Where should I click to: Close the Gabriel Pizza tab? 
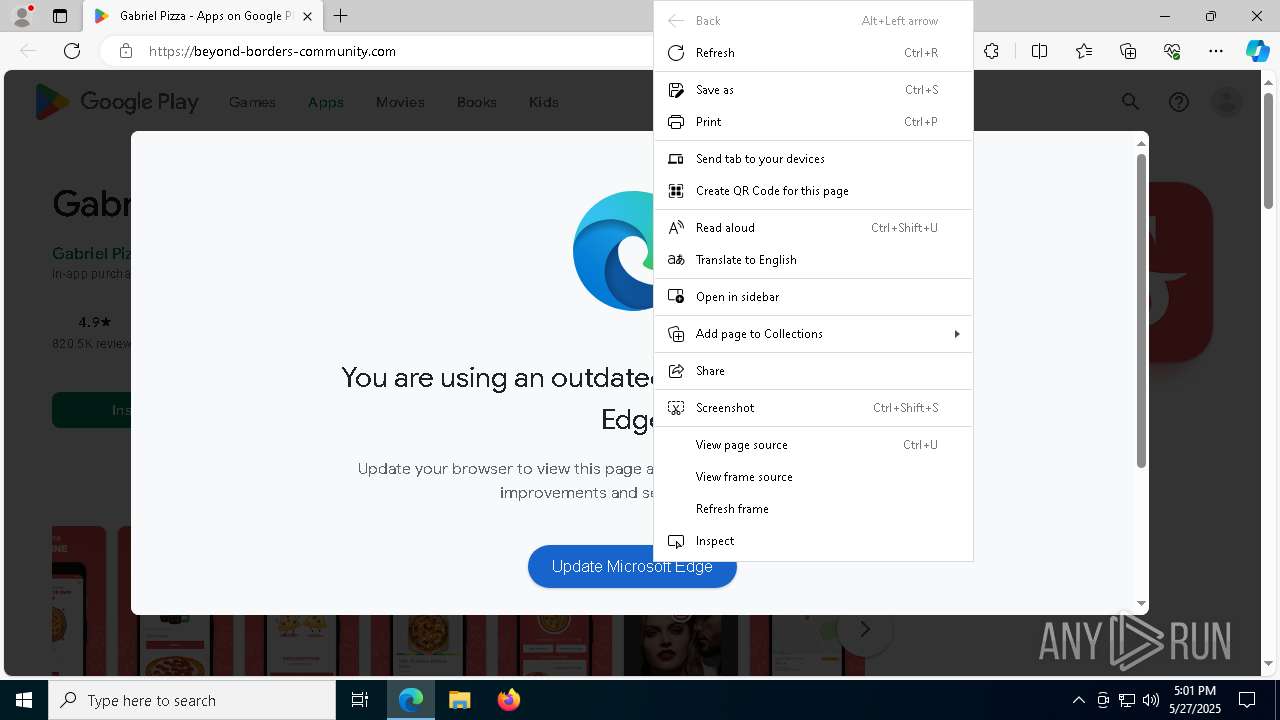click(x=307, y=16)
